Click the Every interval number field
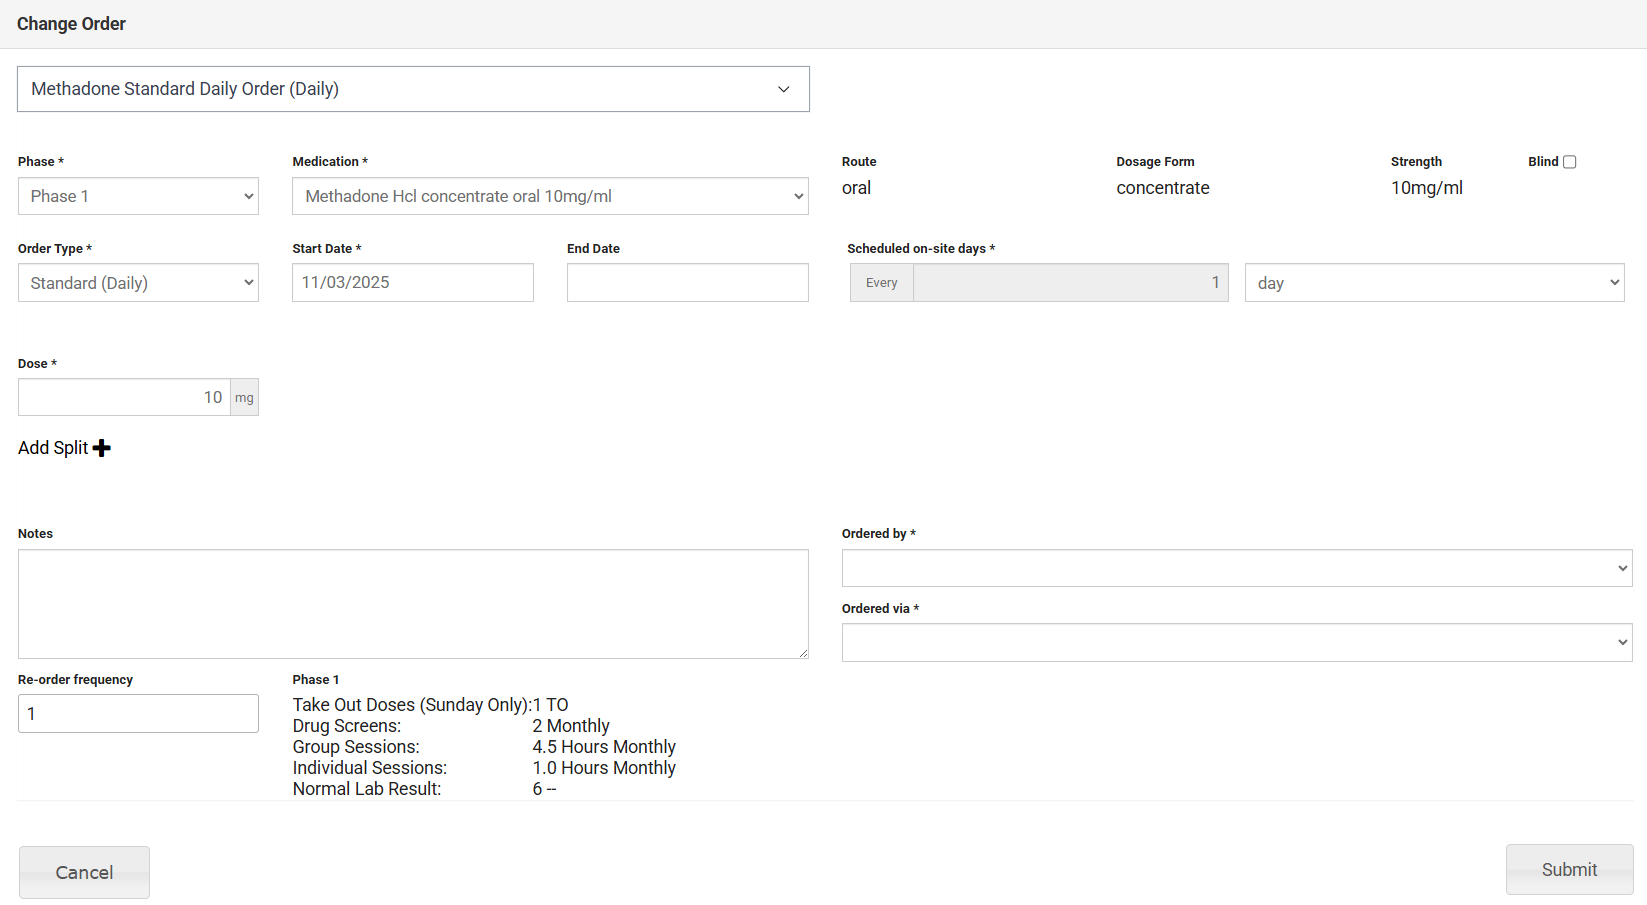This screenshot has height=905, width=1647. click(1070, 283)
